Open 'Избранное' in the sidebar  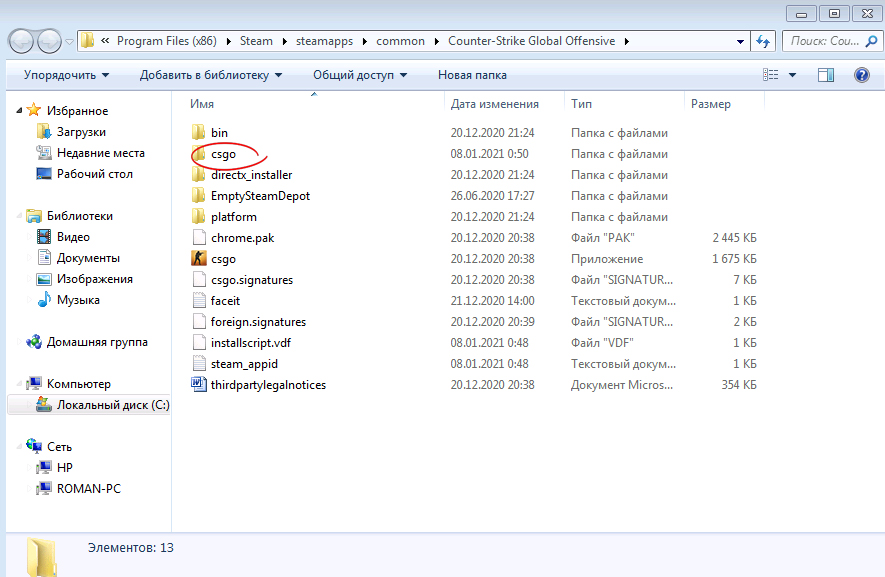click(x=77, y=111)
